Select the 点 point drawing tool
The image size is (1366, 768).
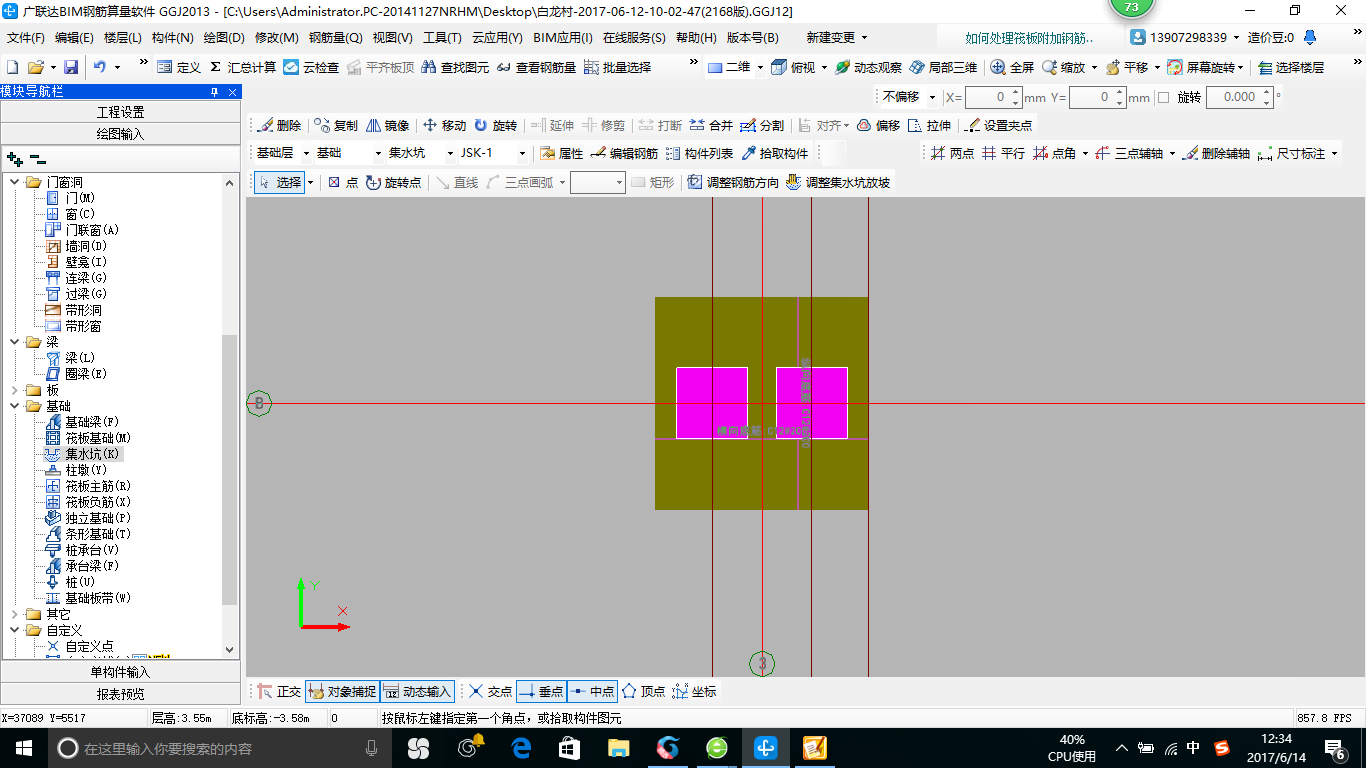point(343,182)
